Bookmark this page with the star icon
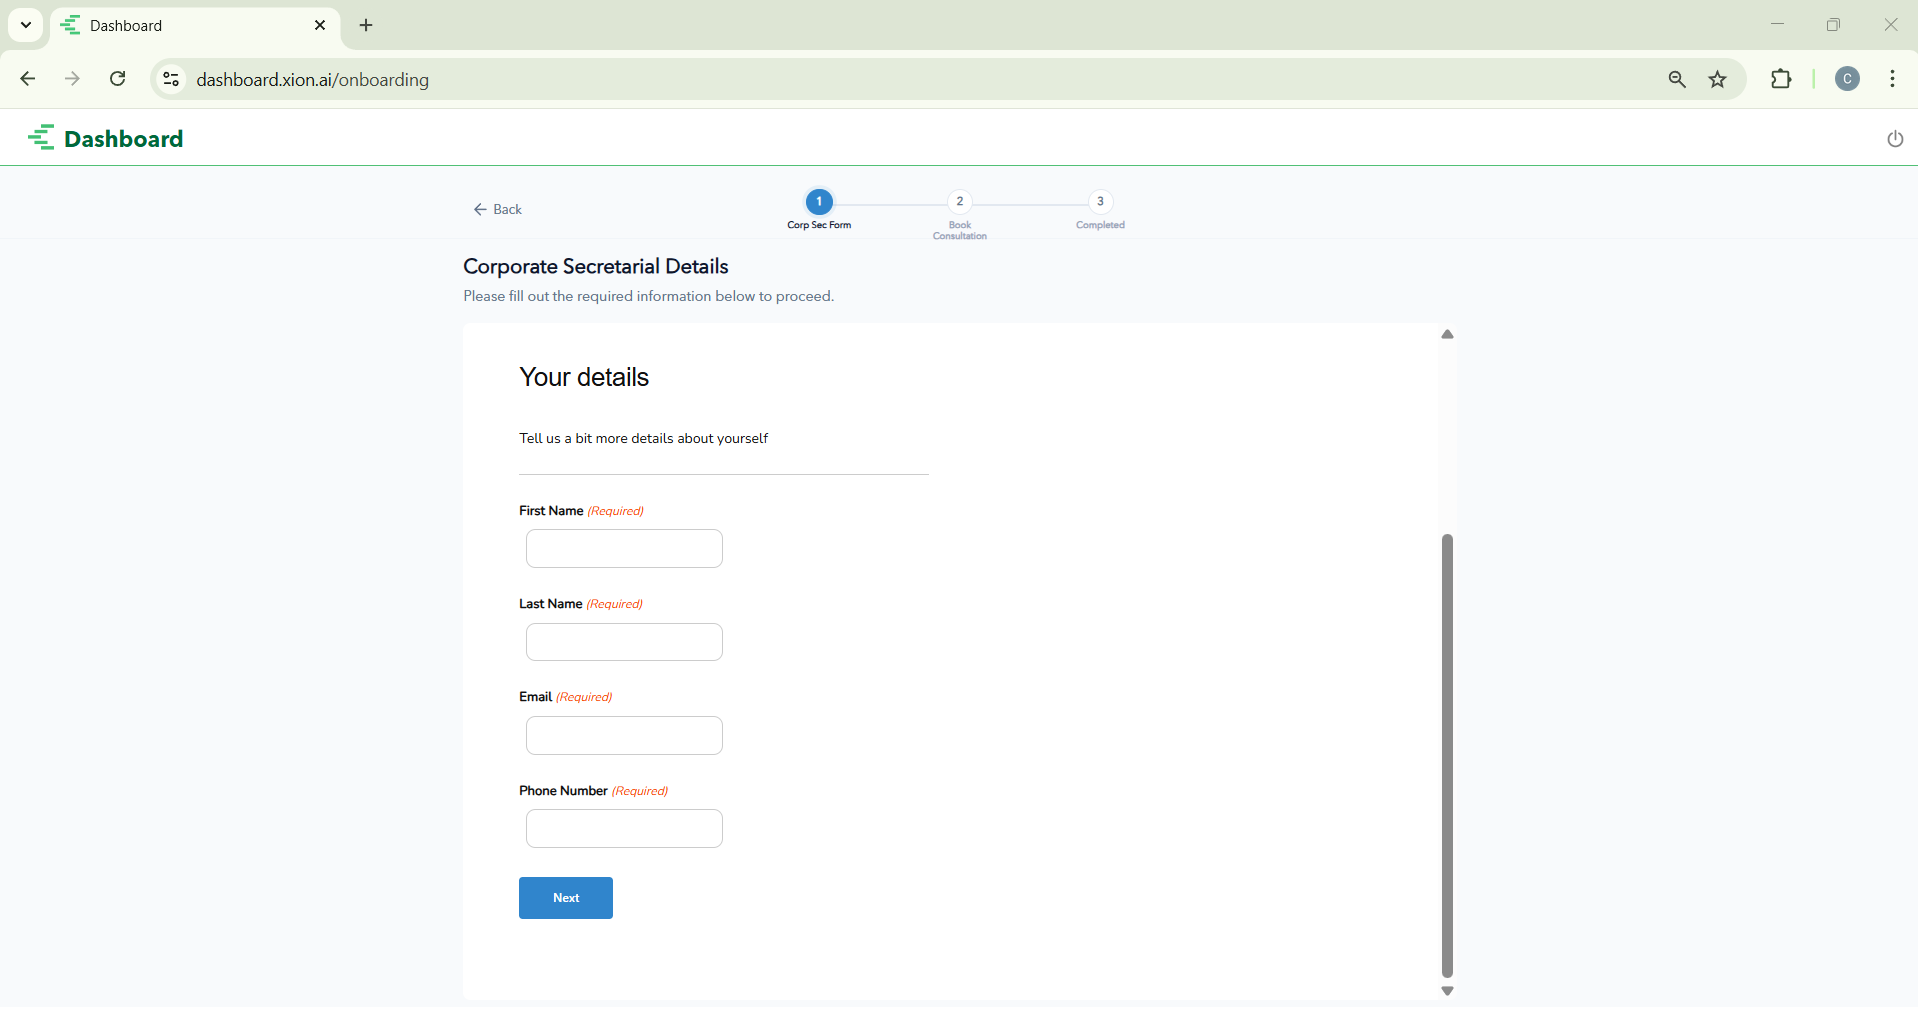The image size is (1918, 1015). coord(1718,80)
